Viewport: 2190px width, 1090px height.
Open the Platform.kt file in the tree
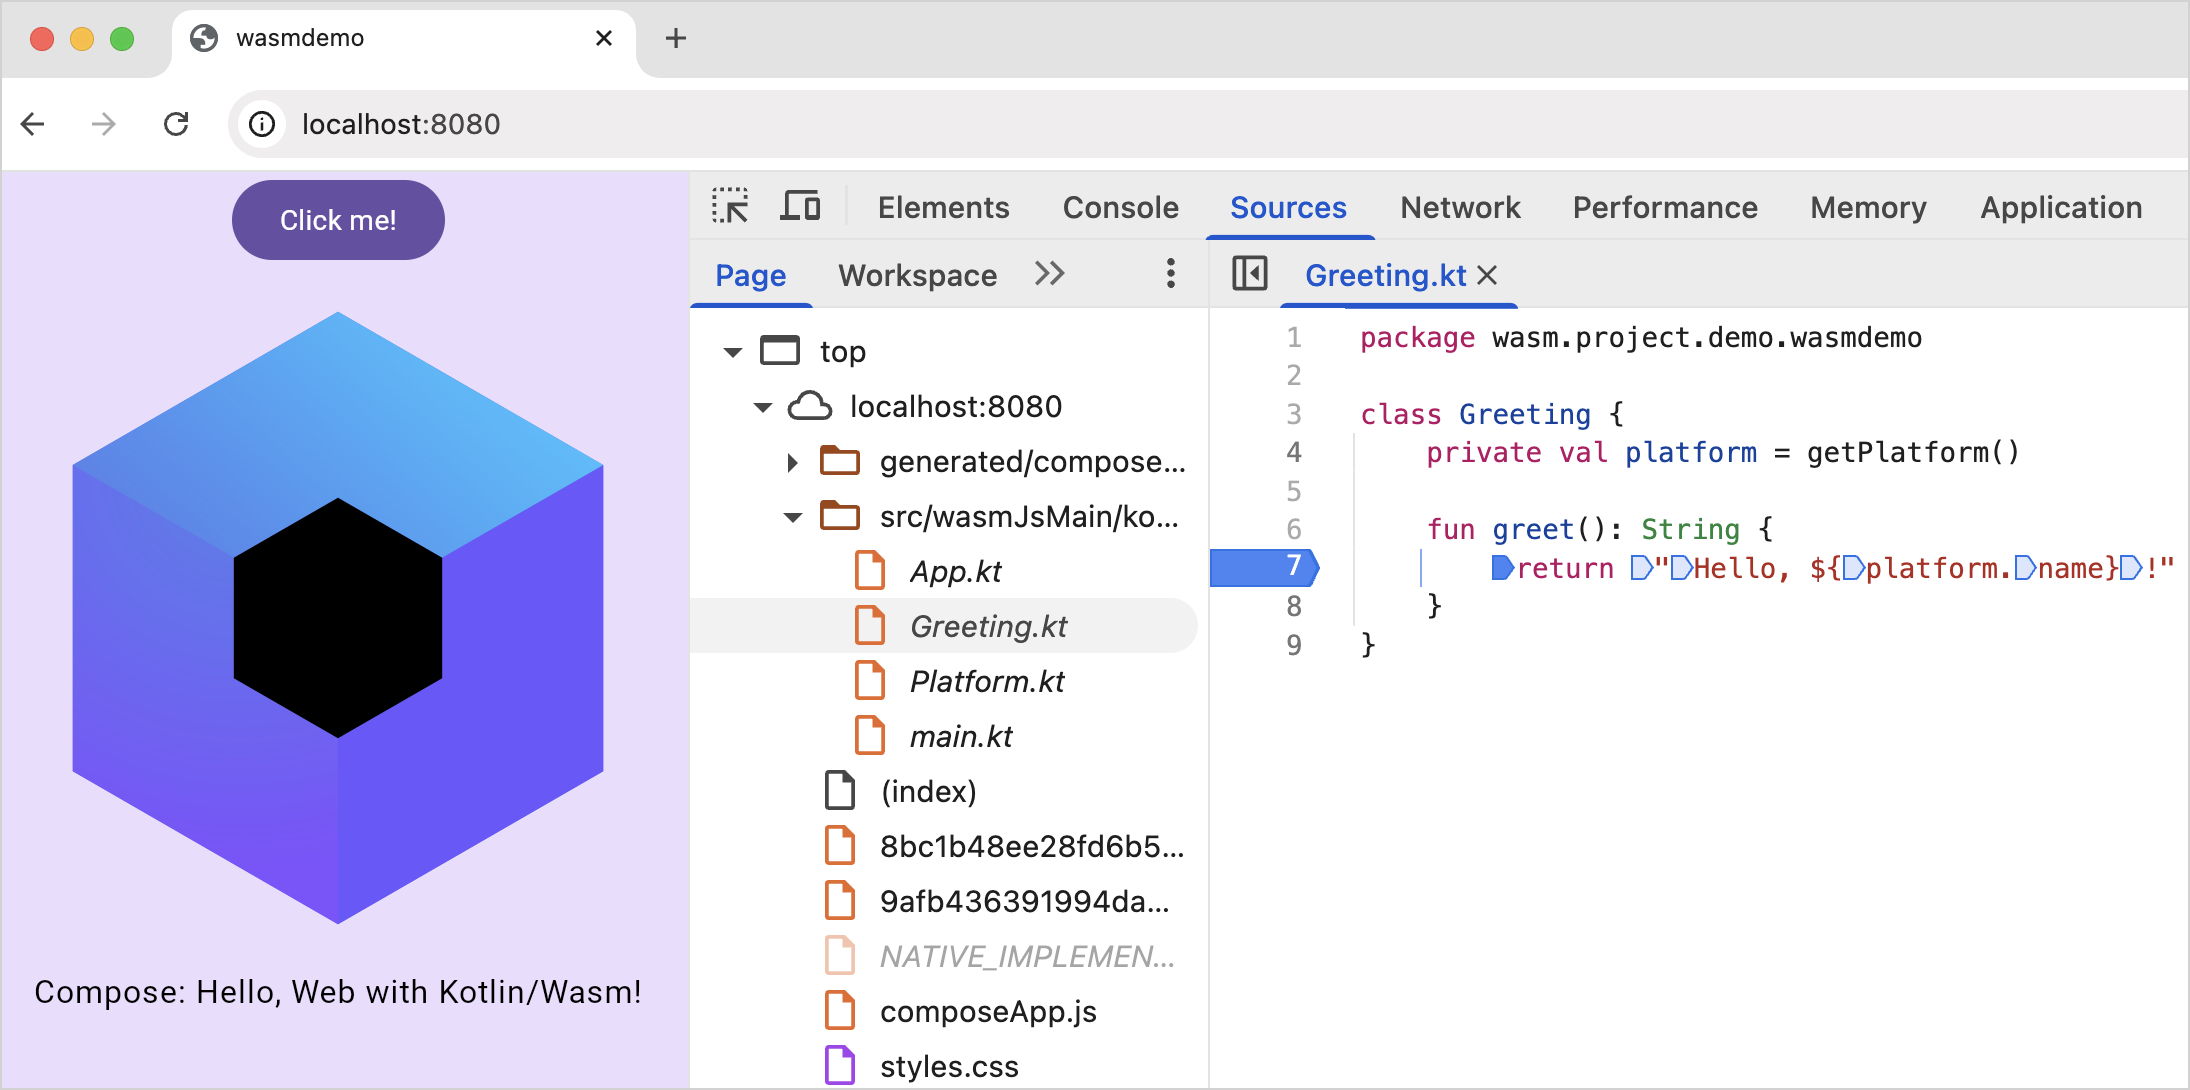[986, 681]
